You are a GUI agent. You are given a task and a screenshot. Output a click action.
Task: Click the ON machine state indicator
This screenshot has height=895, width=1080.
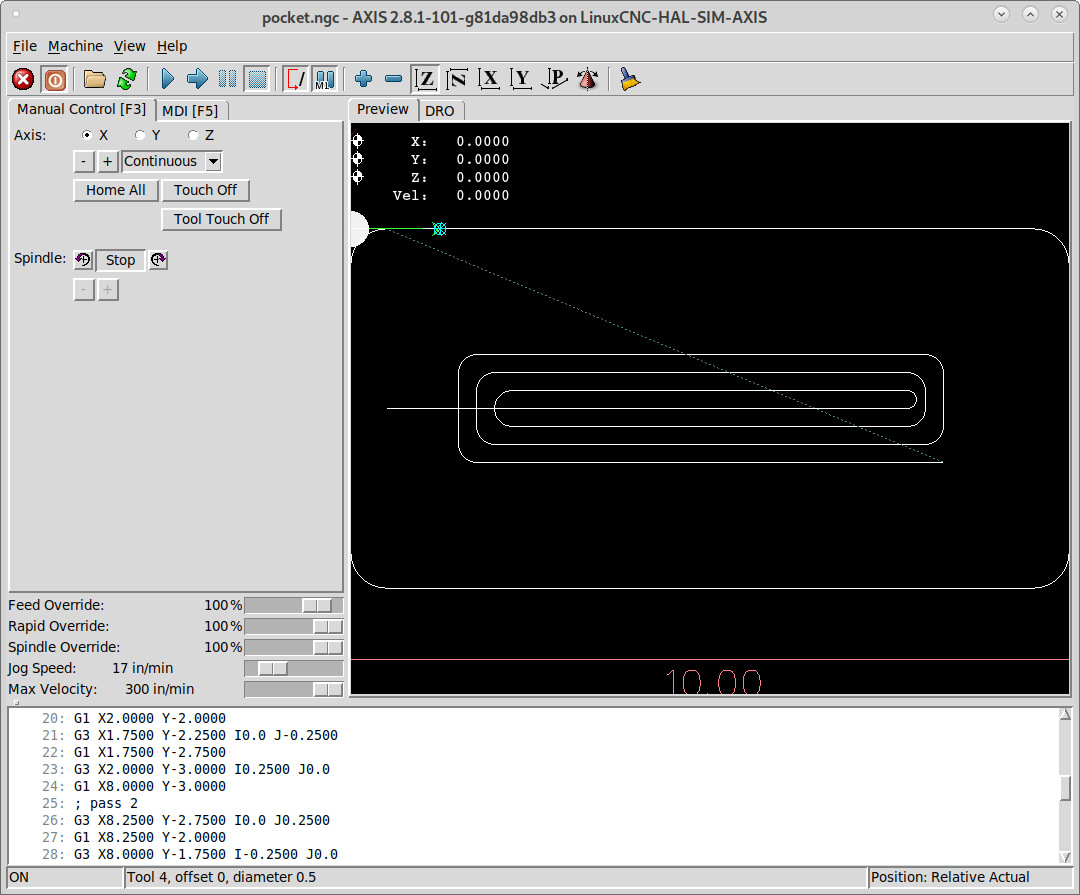pyautogui.click(x=19, y=877)
